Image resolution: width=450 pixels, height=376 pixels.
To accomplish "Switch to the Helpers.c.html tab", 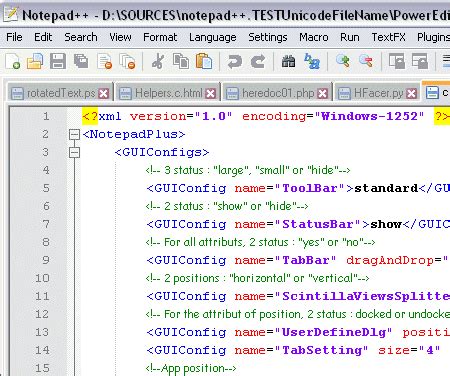I will pos(169,93).
